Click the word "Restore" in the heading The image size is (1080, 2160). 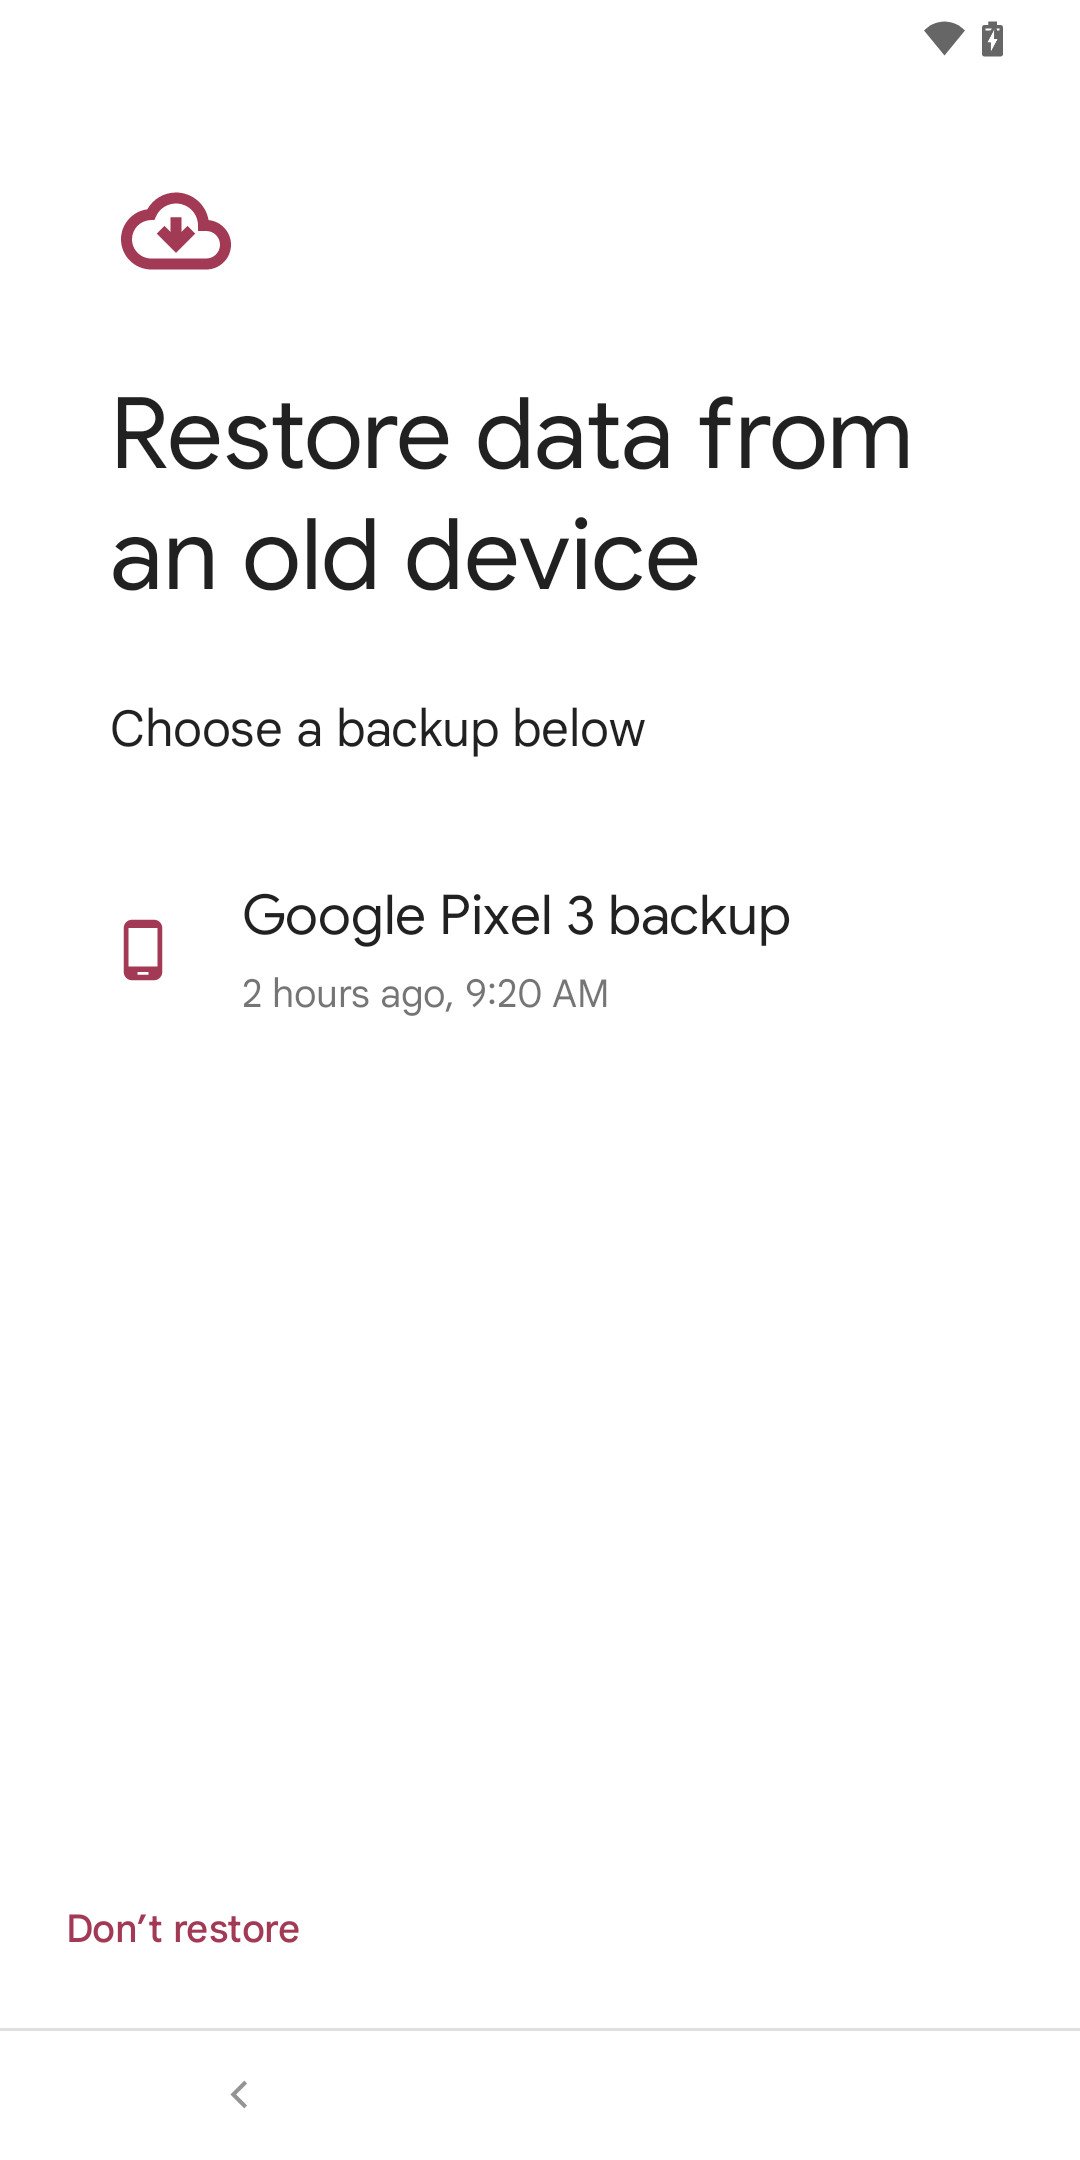tap(282, 435)
